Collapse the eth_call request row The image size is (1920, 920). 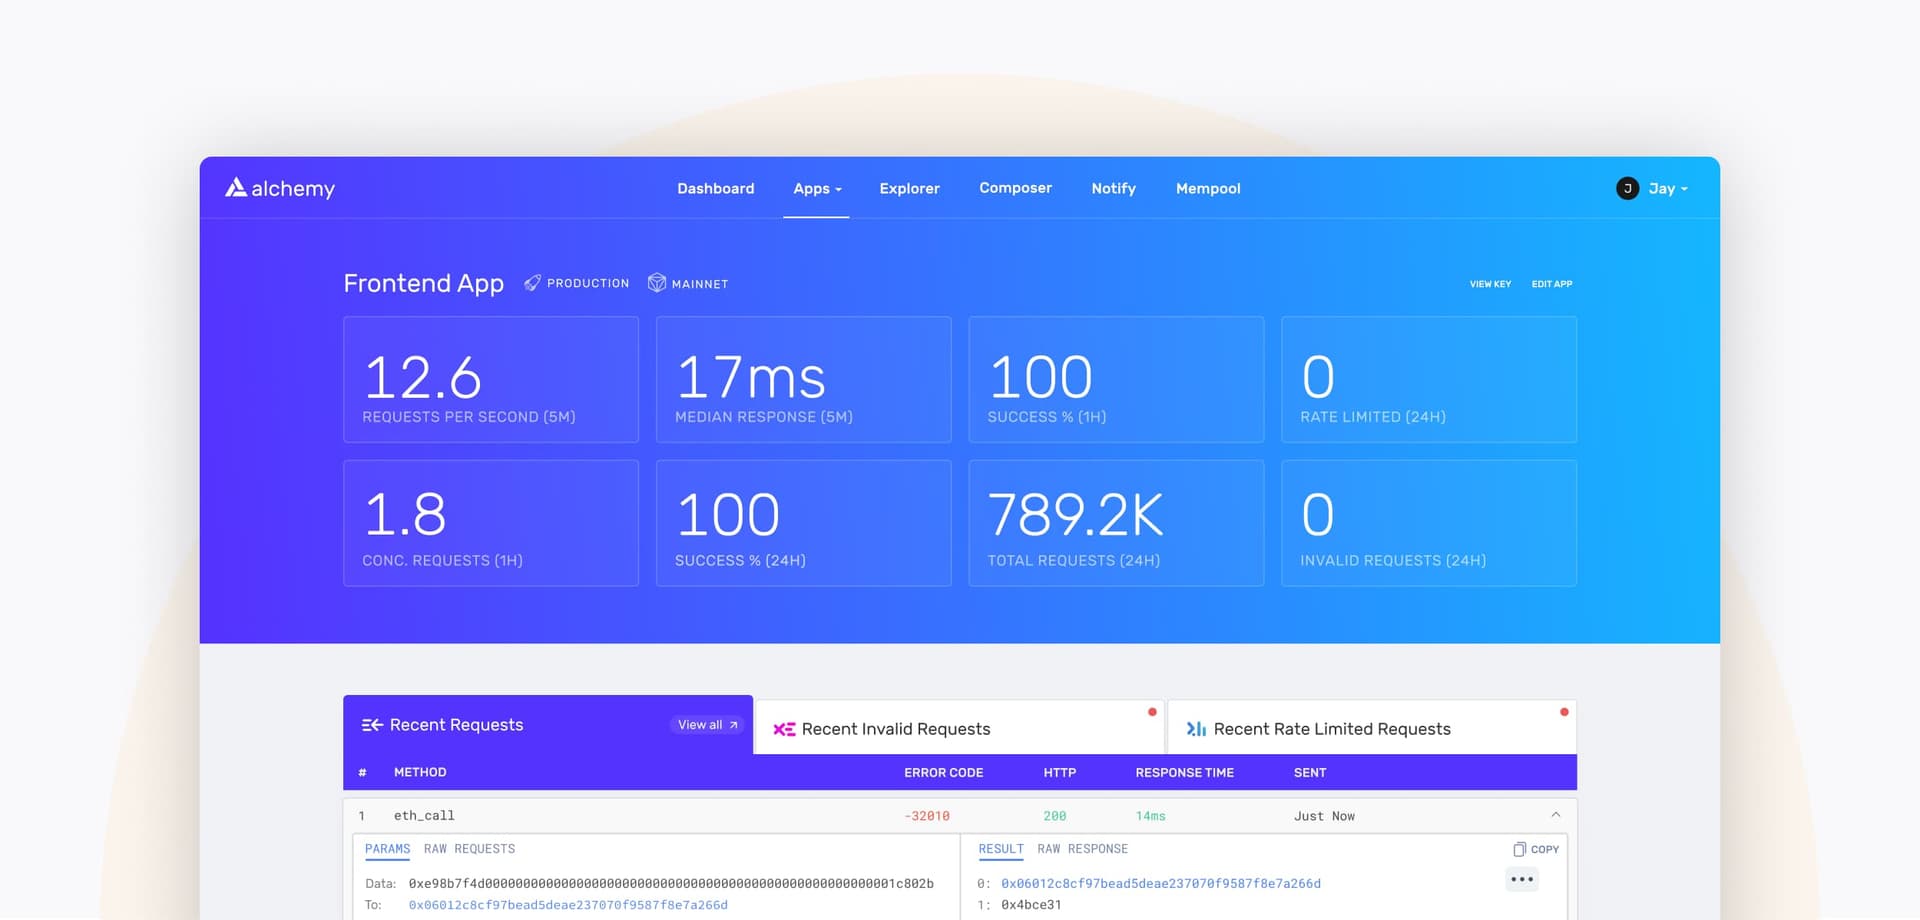[x=1555, y=815]
